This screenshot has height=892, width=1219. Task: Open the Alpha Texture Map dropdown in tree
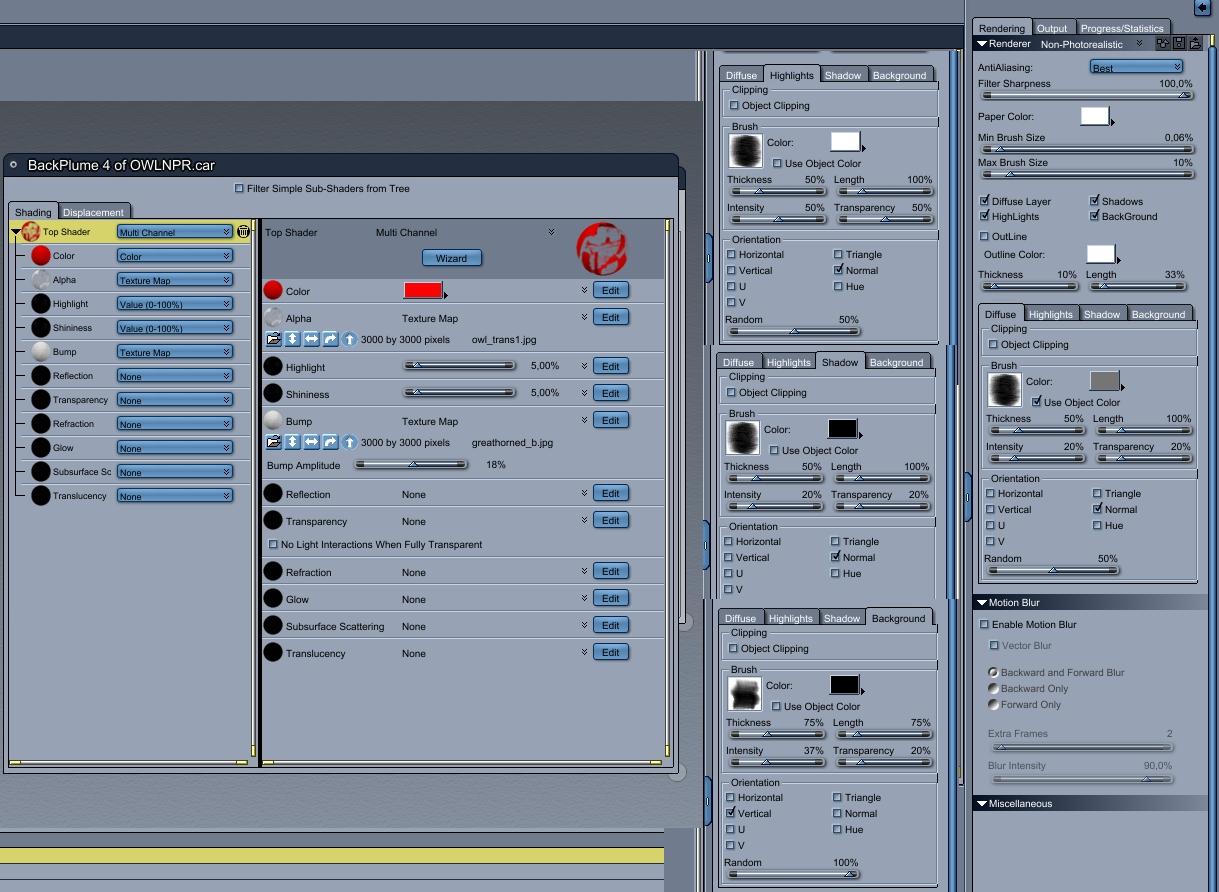click(175, 280)
